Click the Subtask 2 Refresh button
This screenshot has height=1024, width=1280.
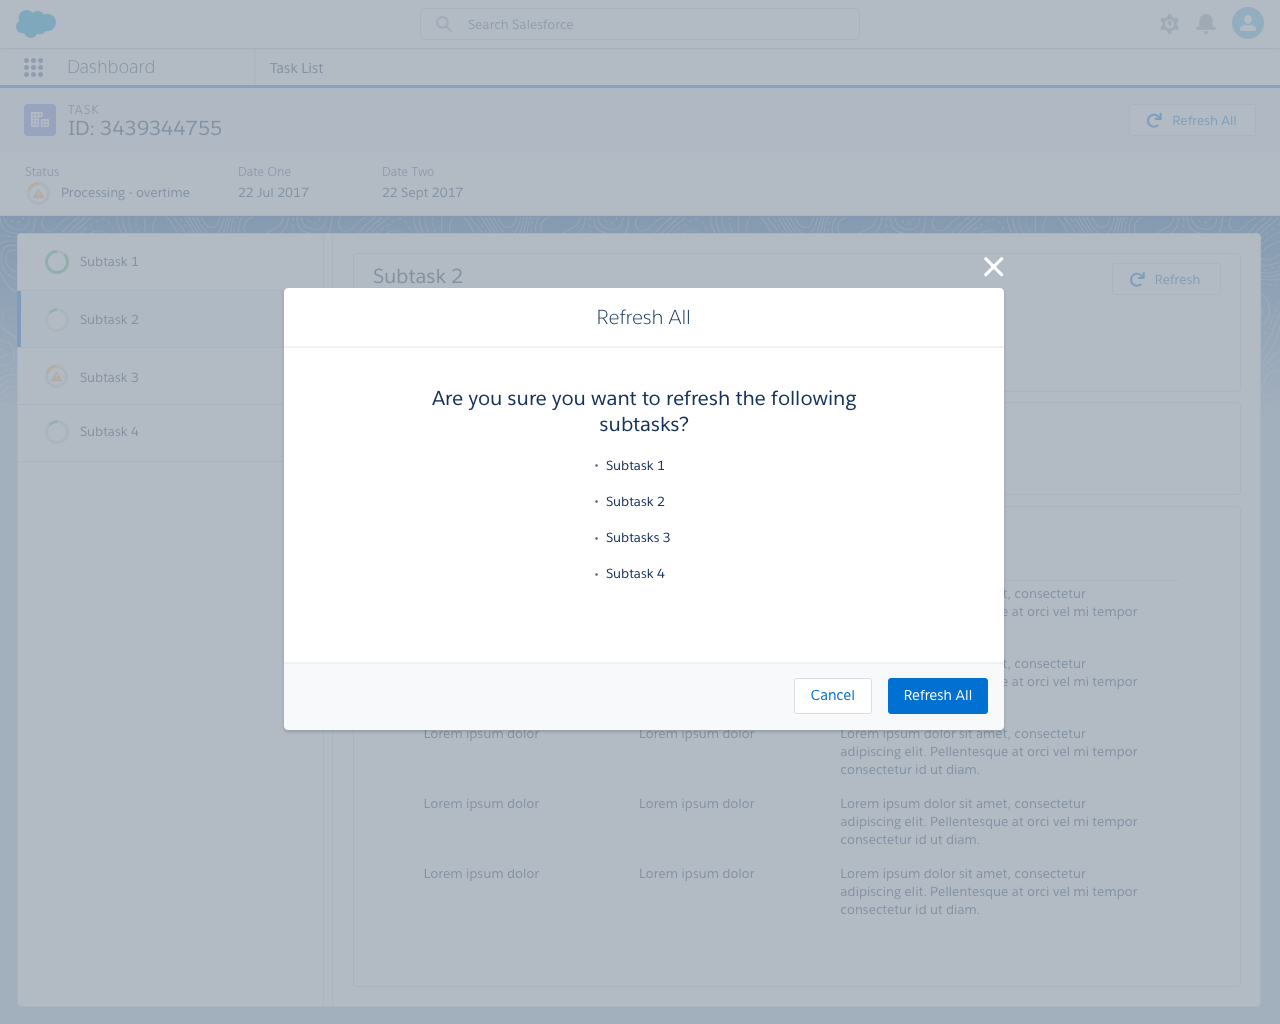tap(1165, 280)
